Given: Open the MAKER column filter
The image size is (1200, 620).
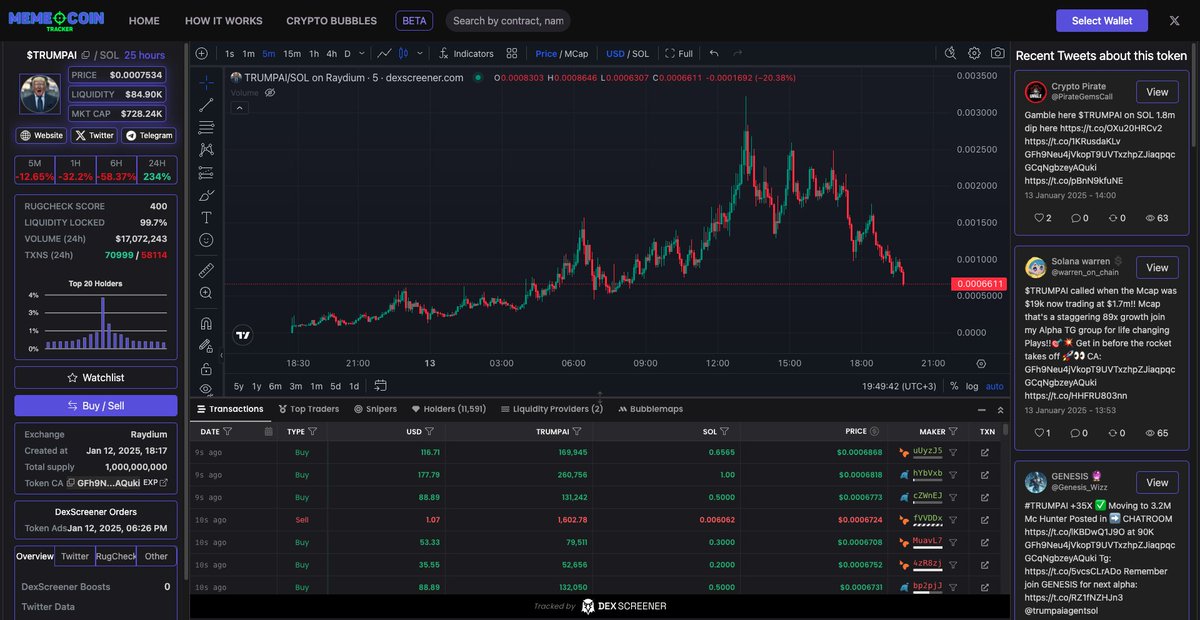Looking at the screenshot, I should point(953,431).
